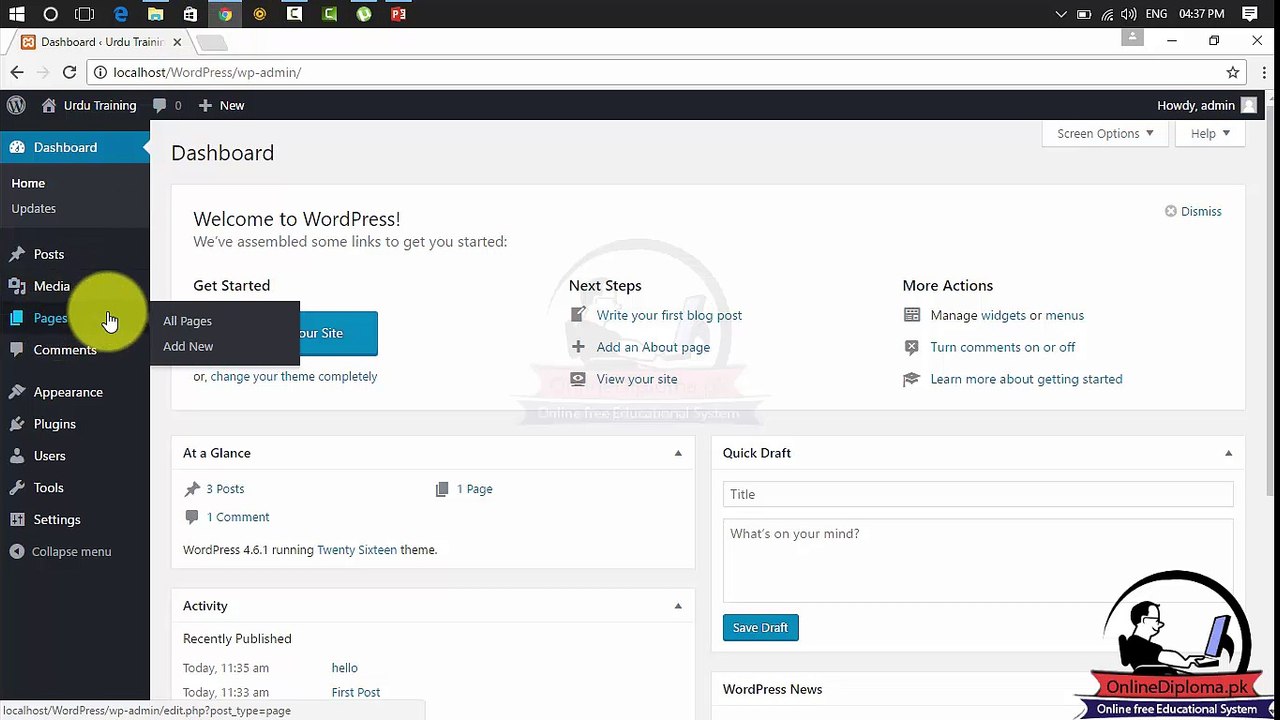Collapse the Activity panel
The image size is (1280, 720).
click(x=678, y=606)
